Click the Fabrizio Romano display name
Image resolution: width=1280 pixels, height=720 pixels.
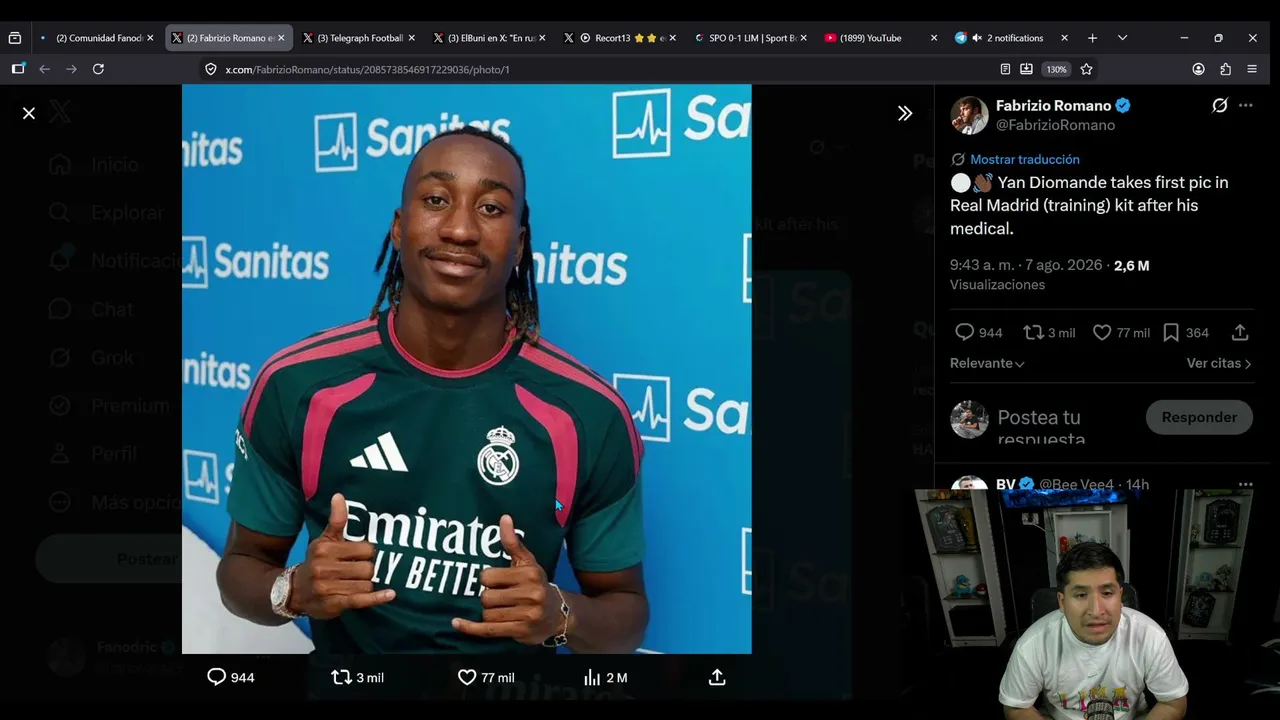click(1053, 105)
